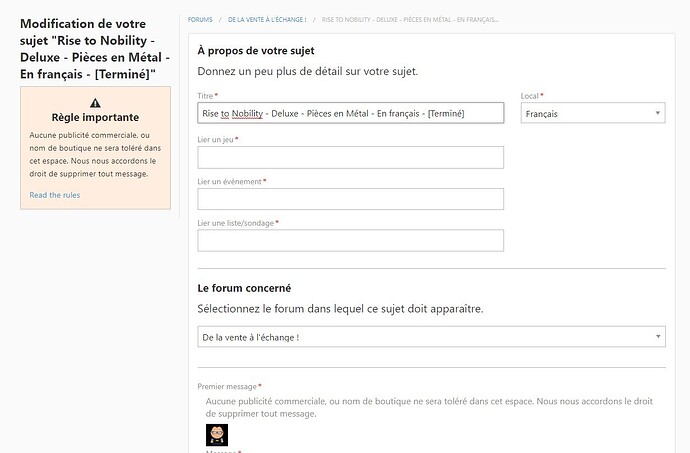The width and height of the screenshot is (690, 453).
Task: Click the 'Rise to Nobility' breadcrumb item
Action: [x=410, y=20]
